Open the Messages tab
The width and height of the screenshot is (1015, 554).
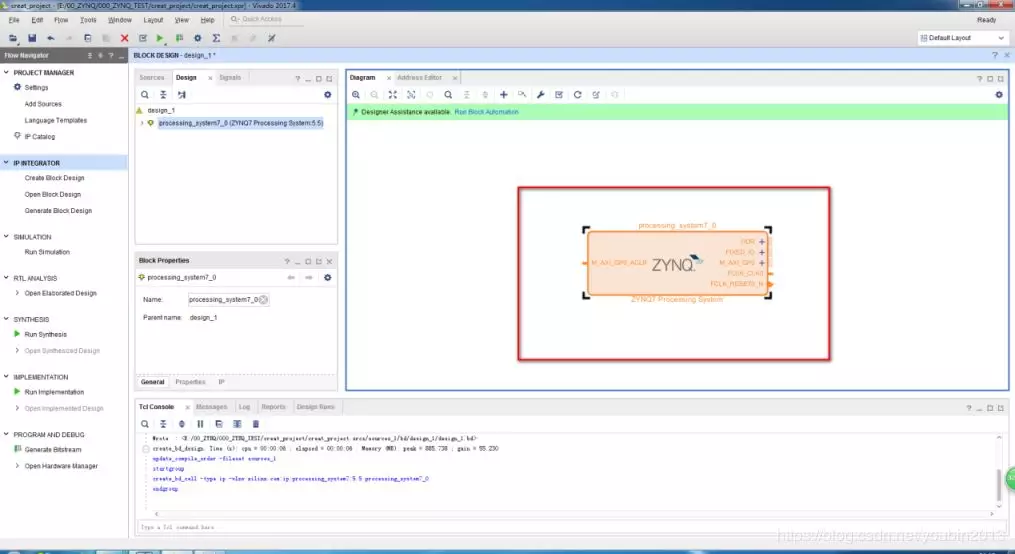tap(212, 407)
